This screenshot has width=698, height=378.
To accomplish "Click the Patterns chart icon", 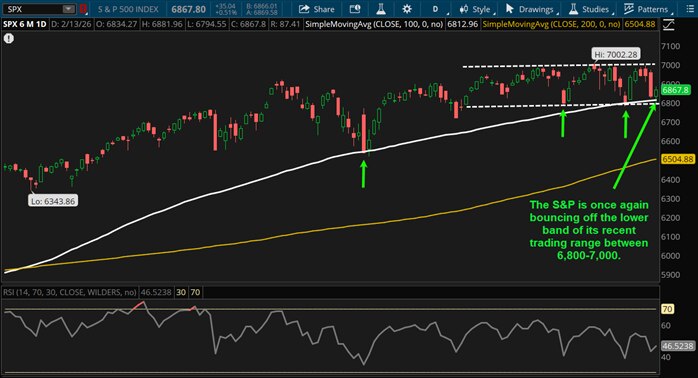I will (629, 9).
